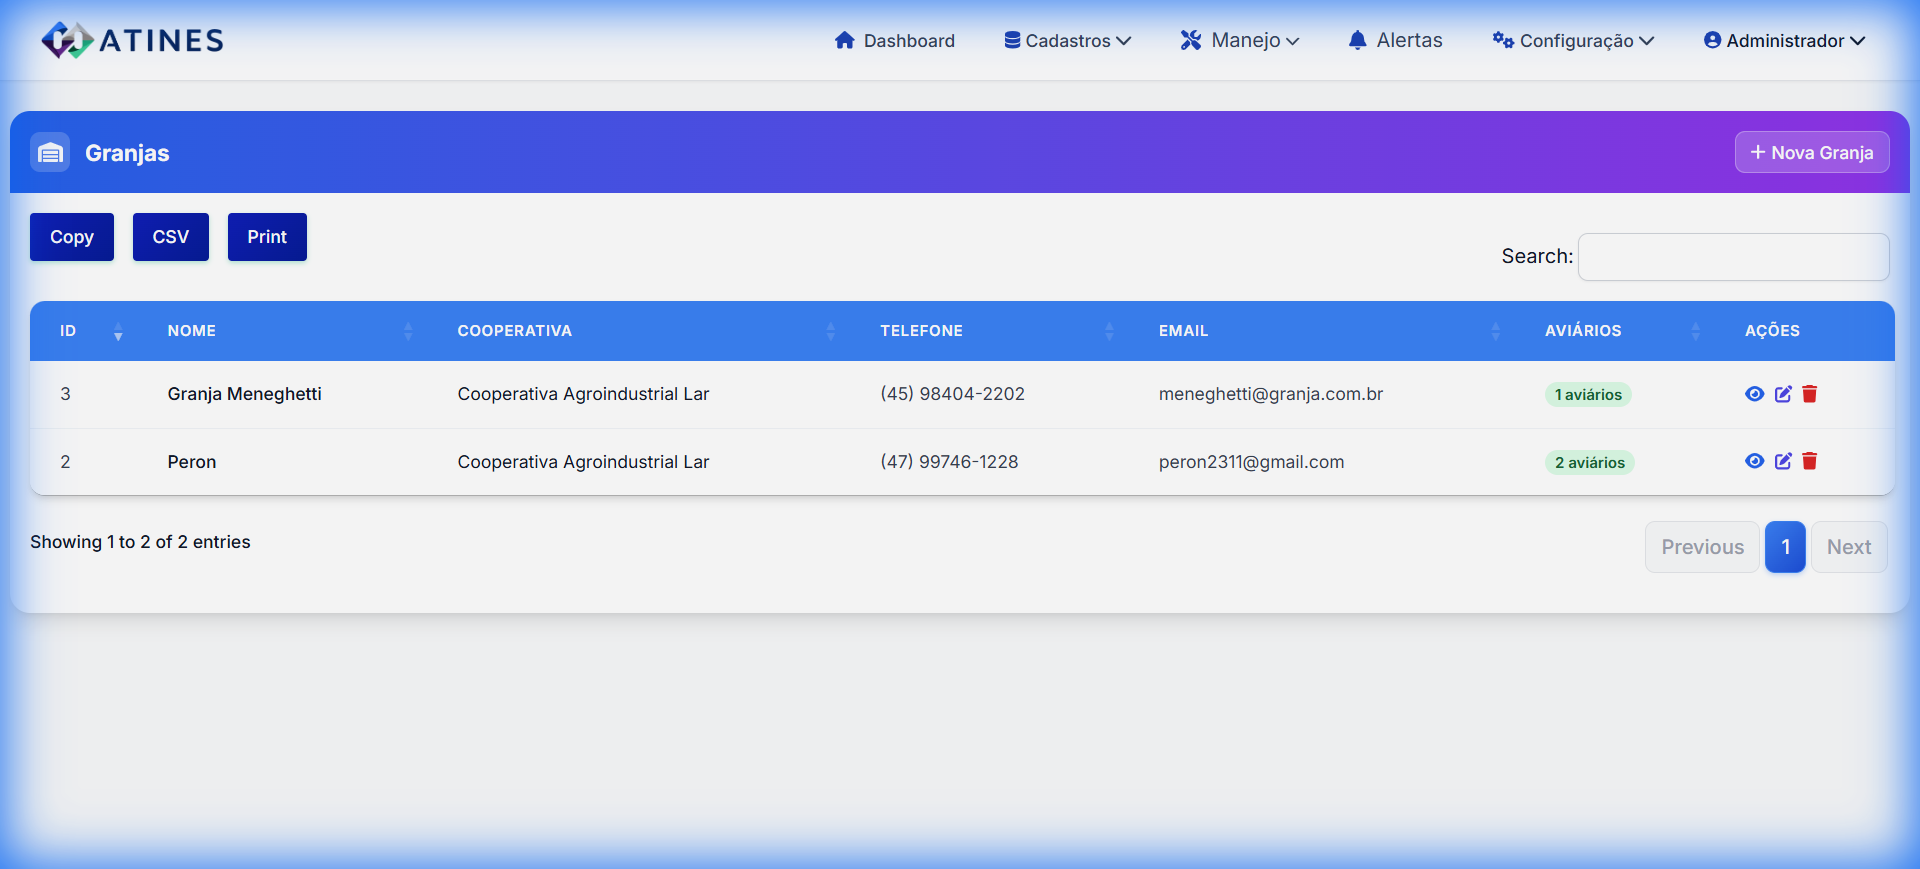
Task: Open Alertas via the bell icon
Action: click(x=1357, y=40)
